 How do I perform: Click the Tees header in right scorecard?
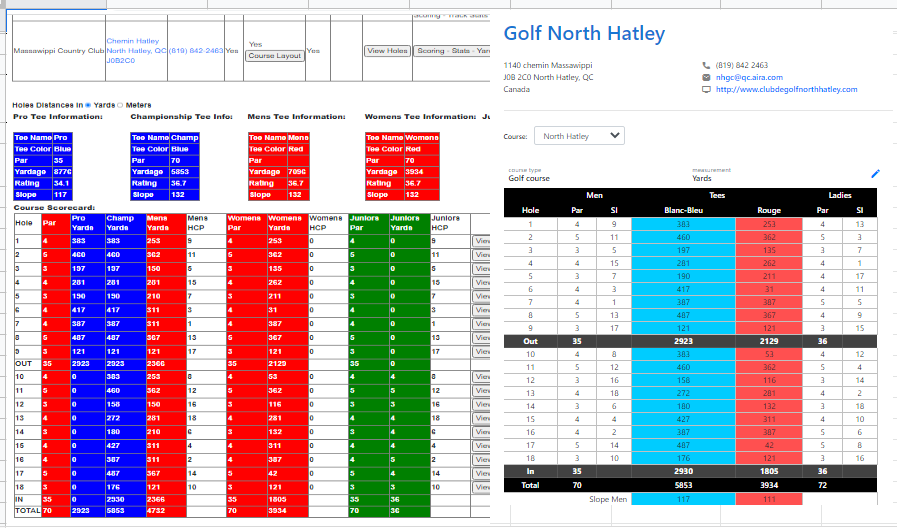click(x=717, y=196)
